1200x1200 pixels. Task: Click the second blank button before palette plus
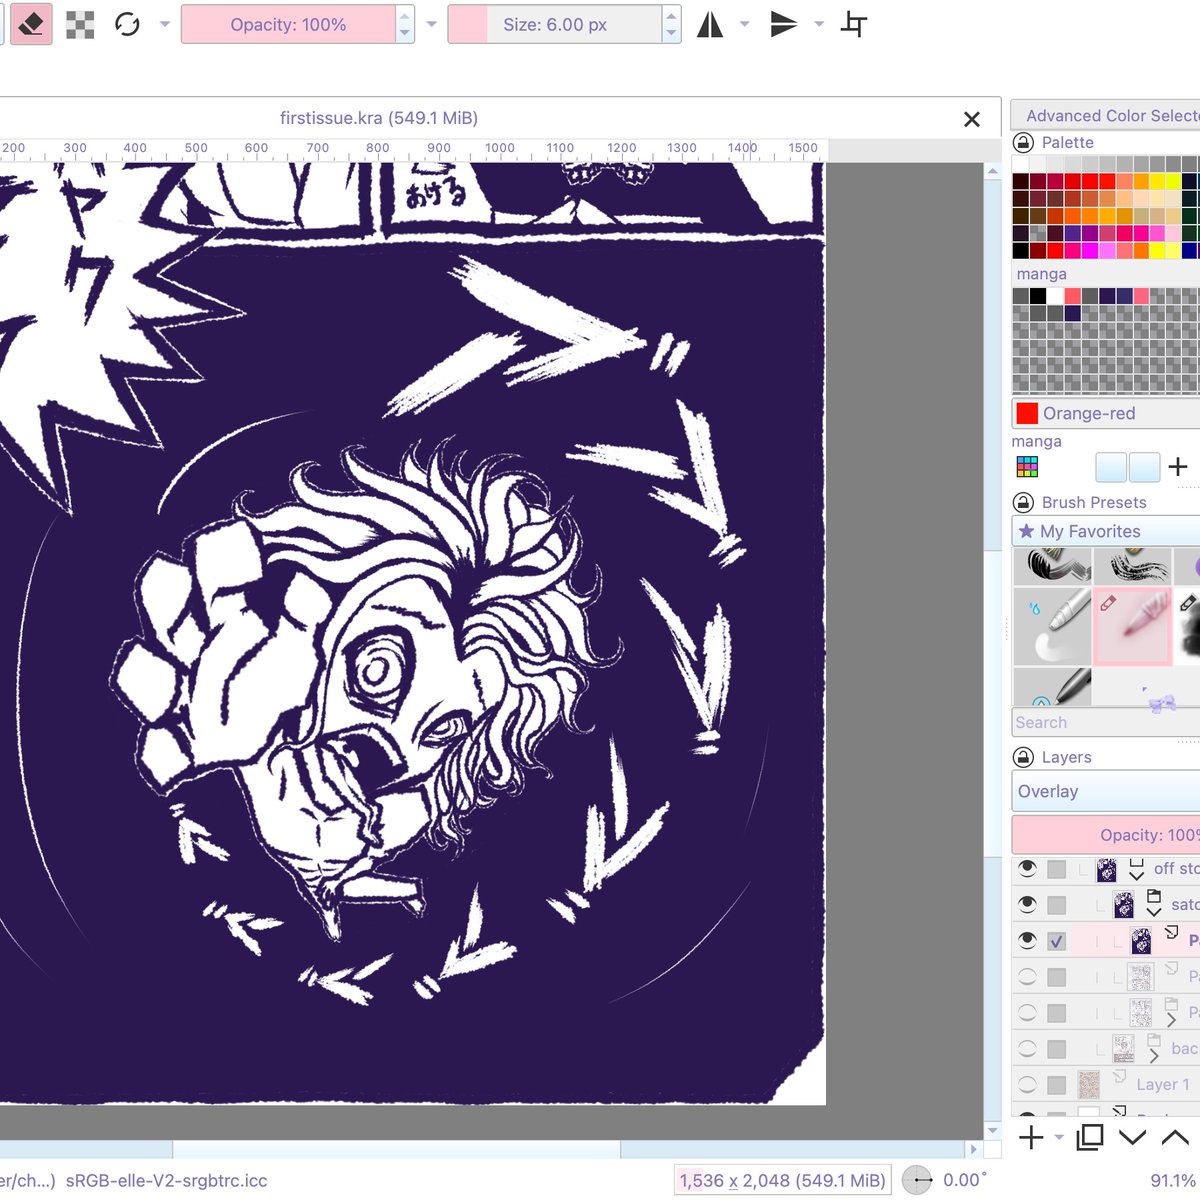1144,467
